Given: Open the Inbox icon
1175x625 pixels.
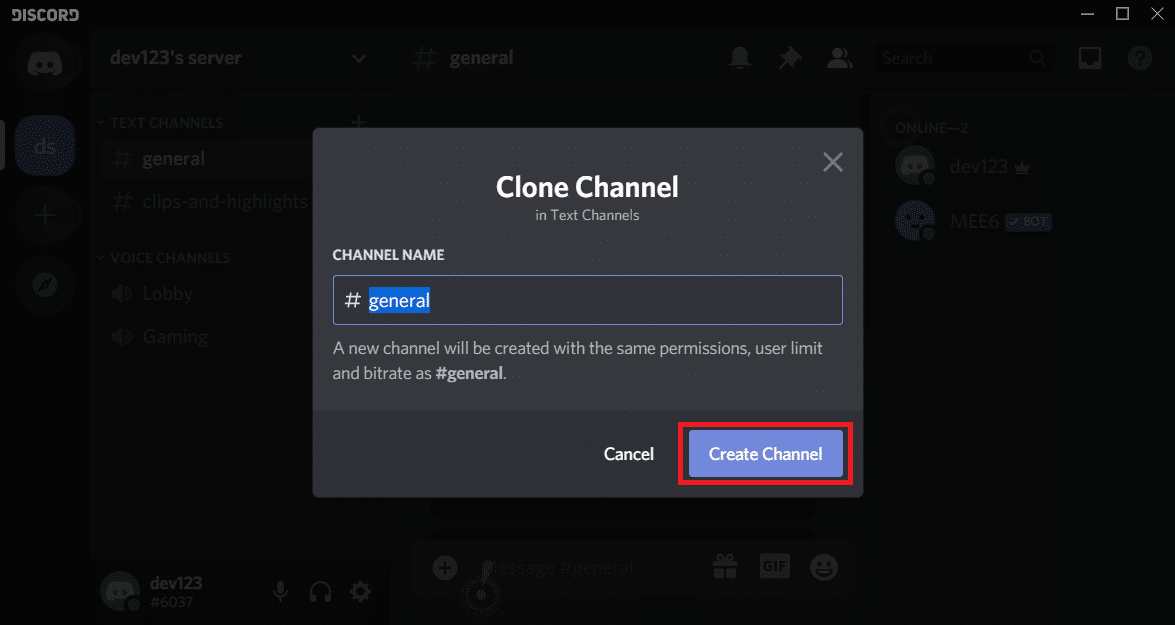Looking at the screenshot, I should 1089,57.
